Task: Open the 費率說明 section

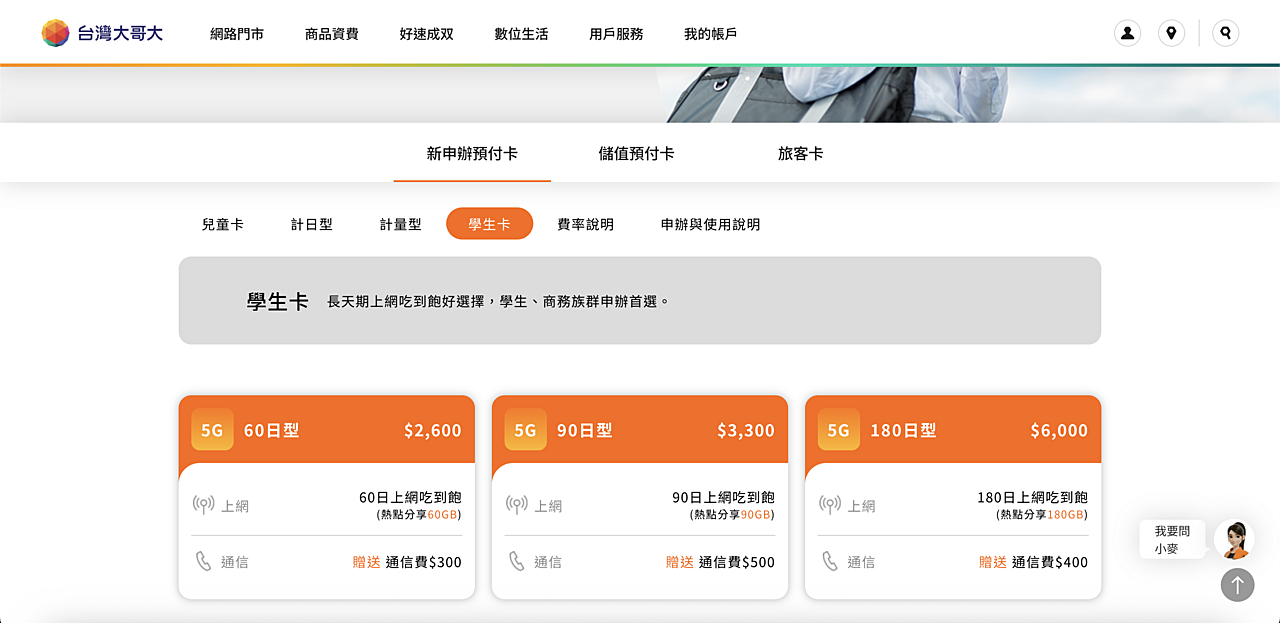Action: coord(585,224)
